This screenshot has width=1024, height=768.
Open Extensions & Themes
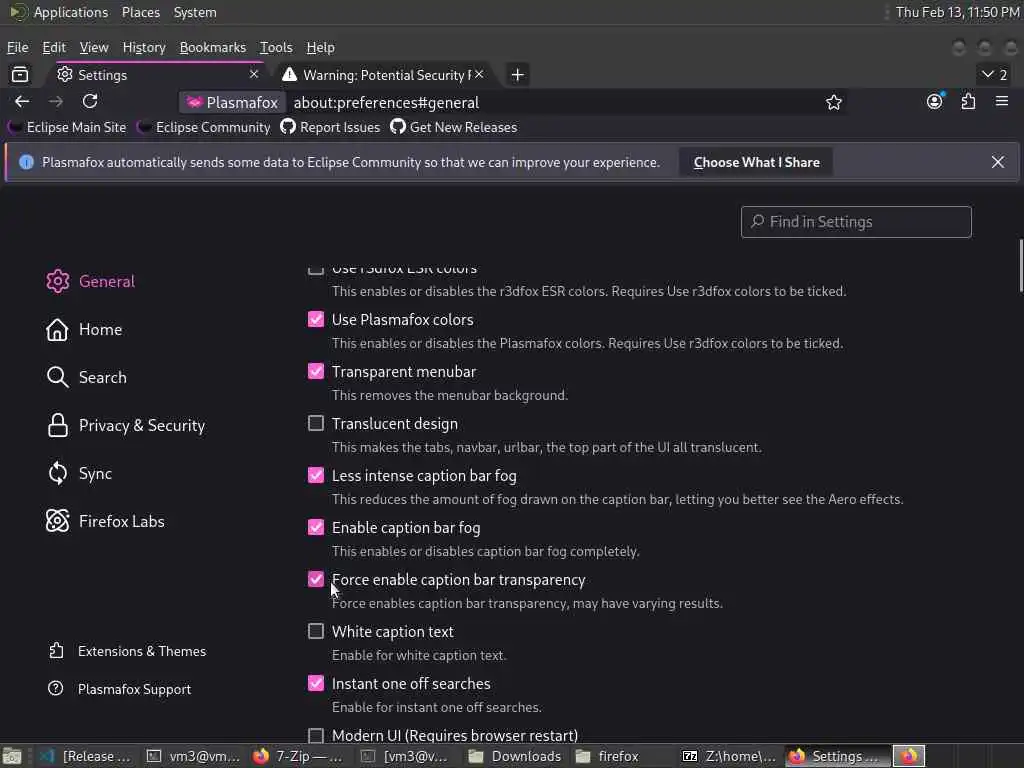point(127,651)
